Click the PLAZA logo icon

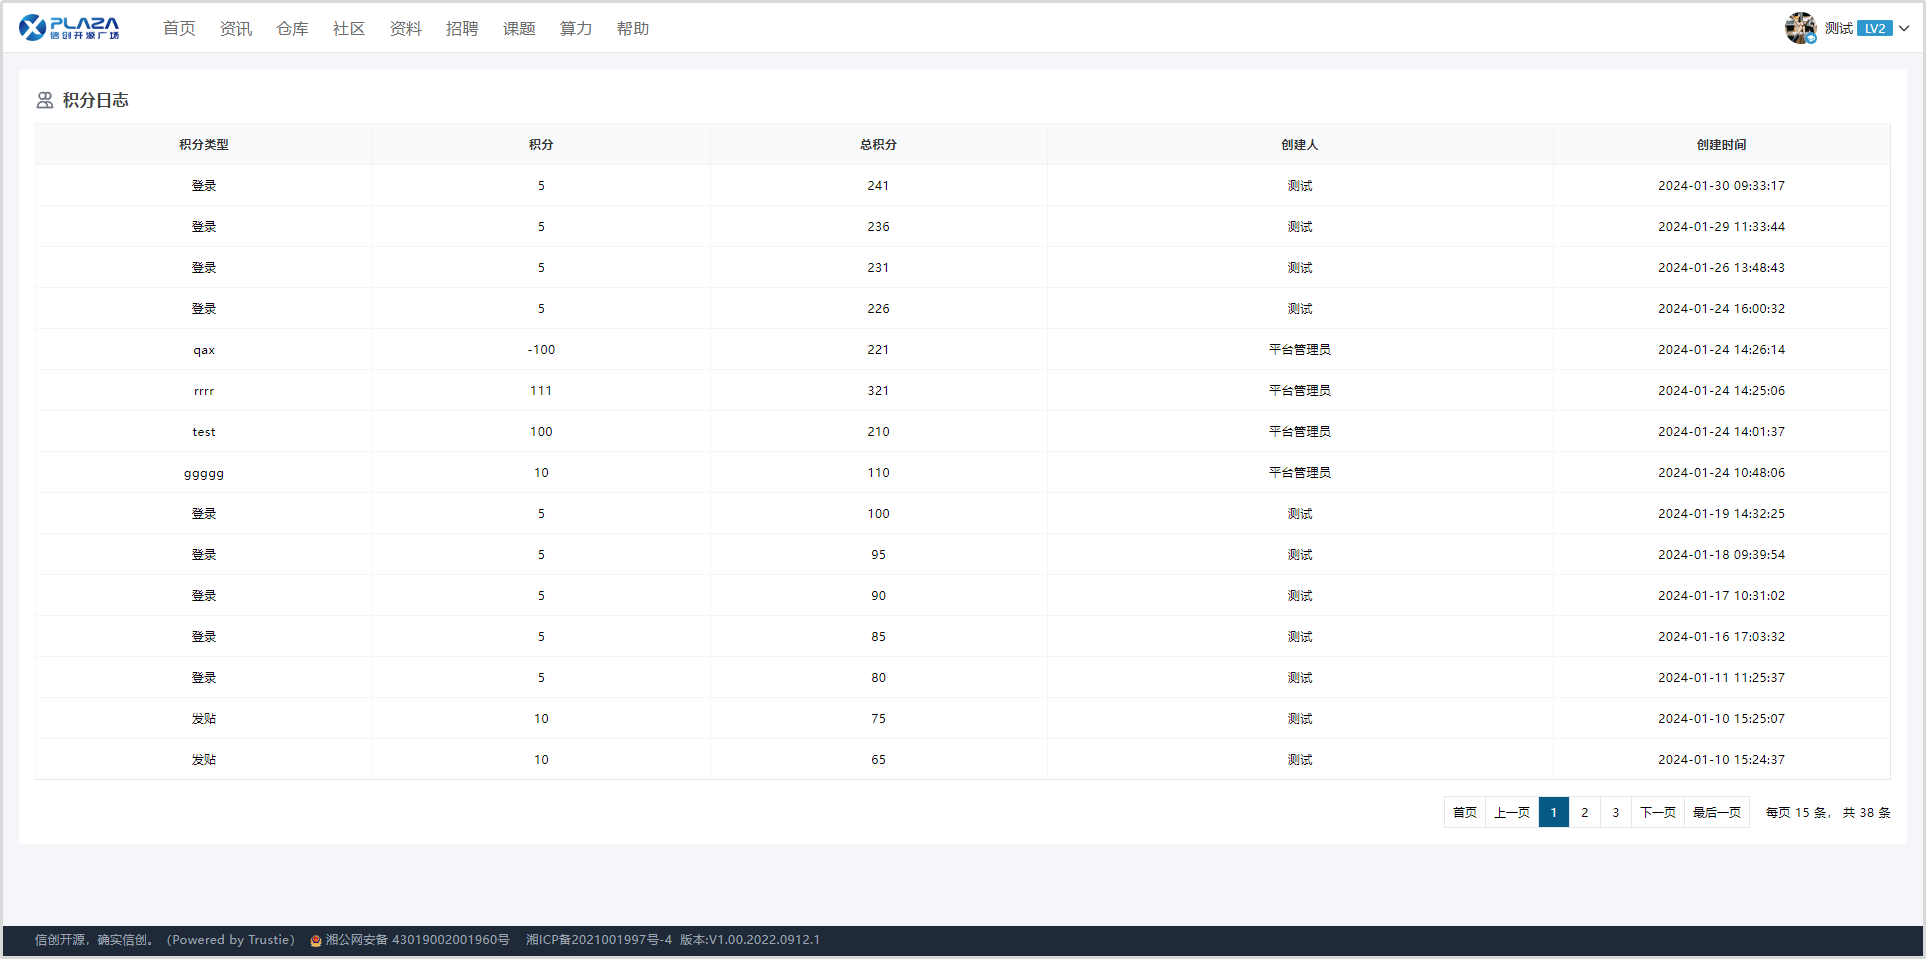(x=68, y=28)
